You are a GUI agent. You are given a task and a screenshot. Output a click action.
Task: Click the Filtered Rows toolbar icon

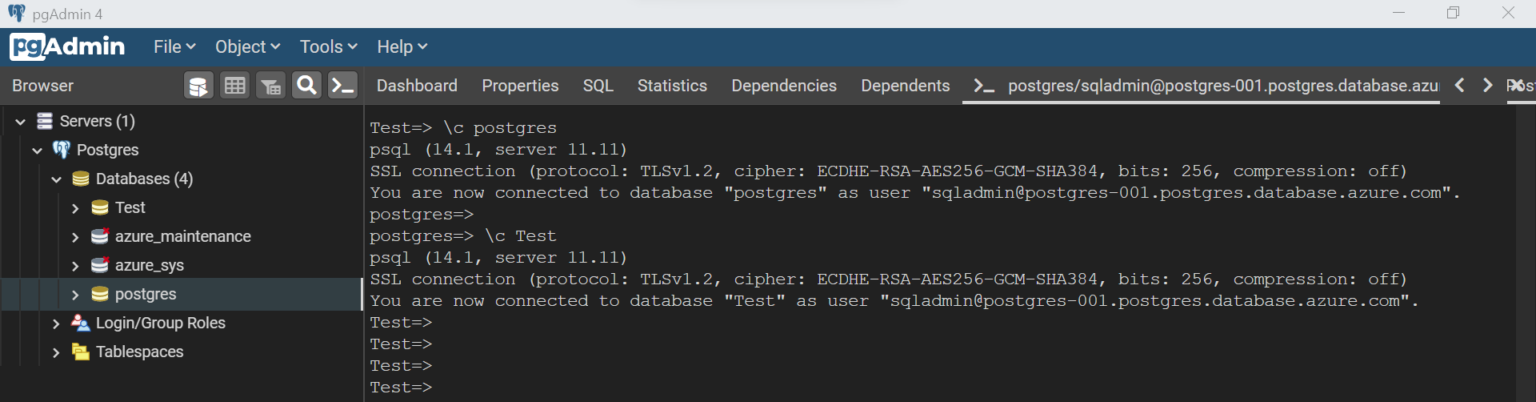coord(271,86)
